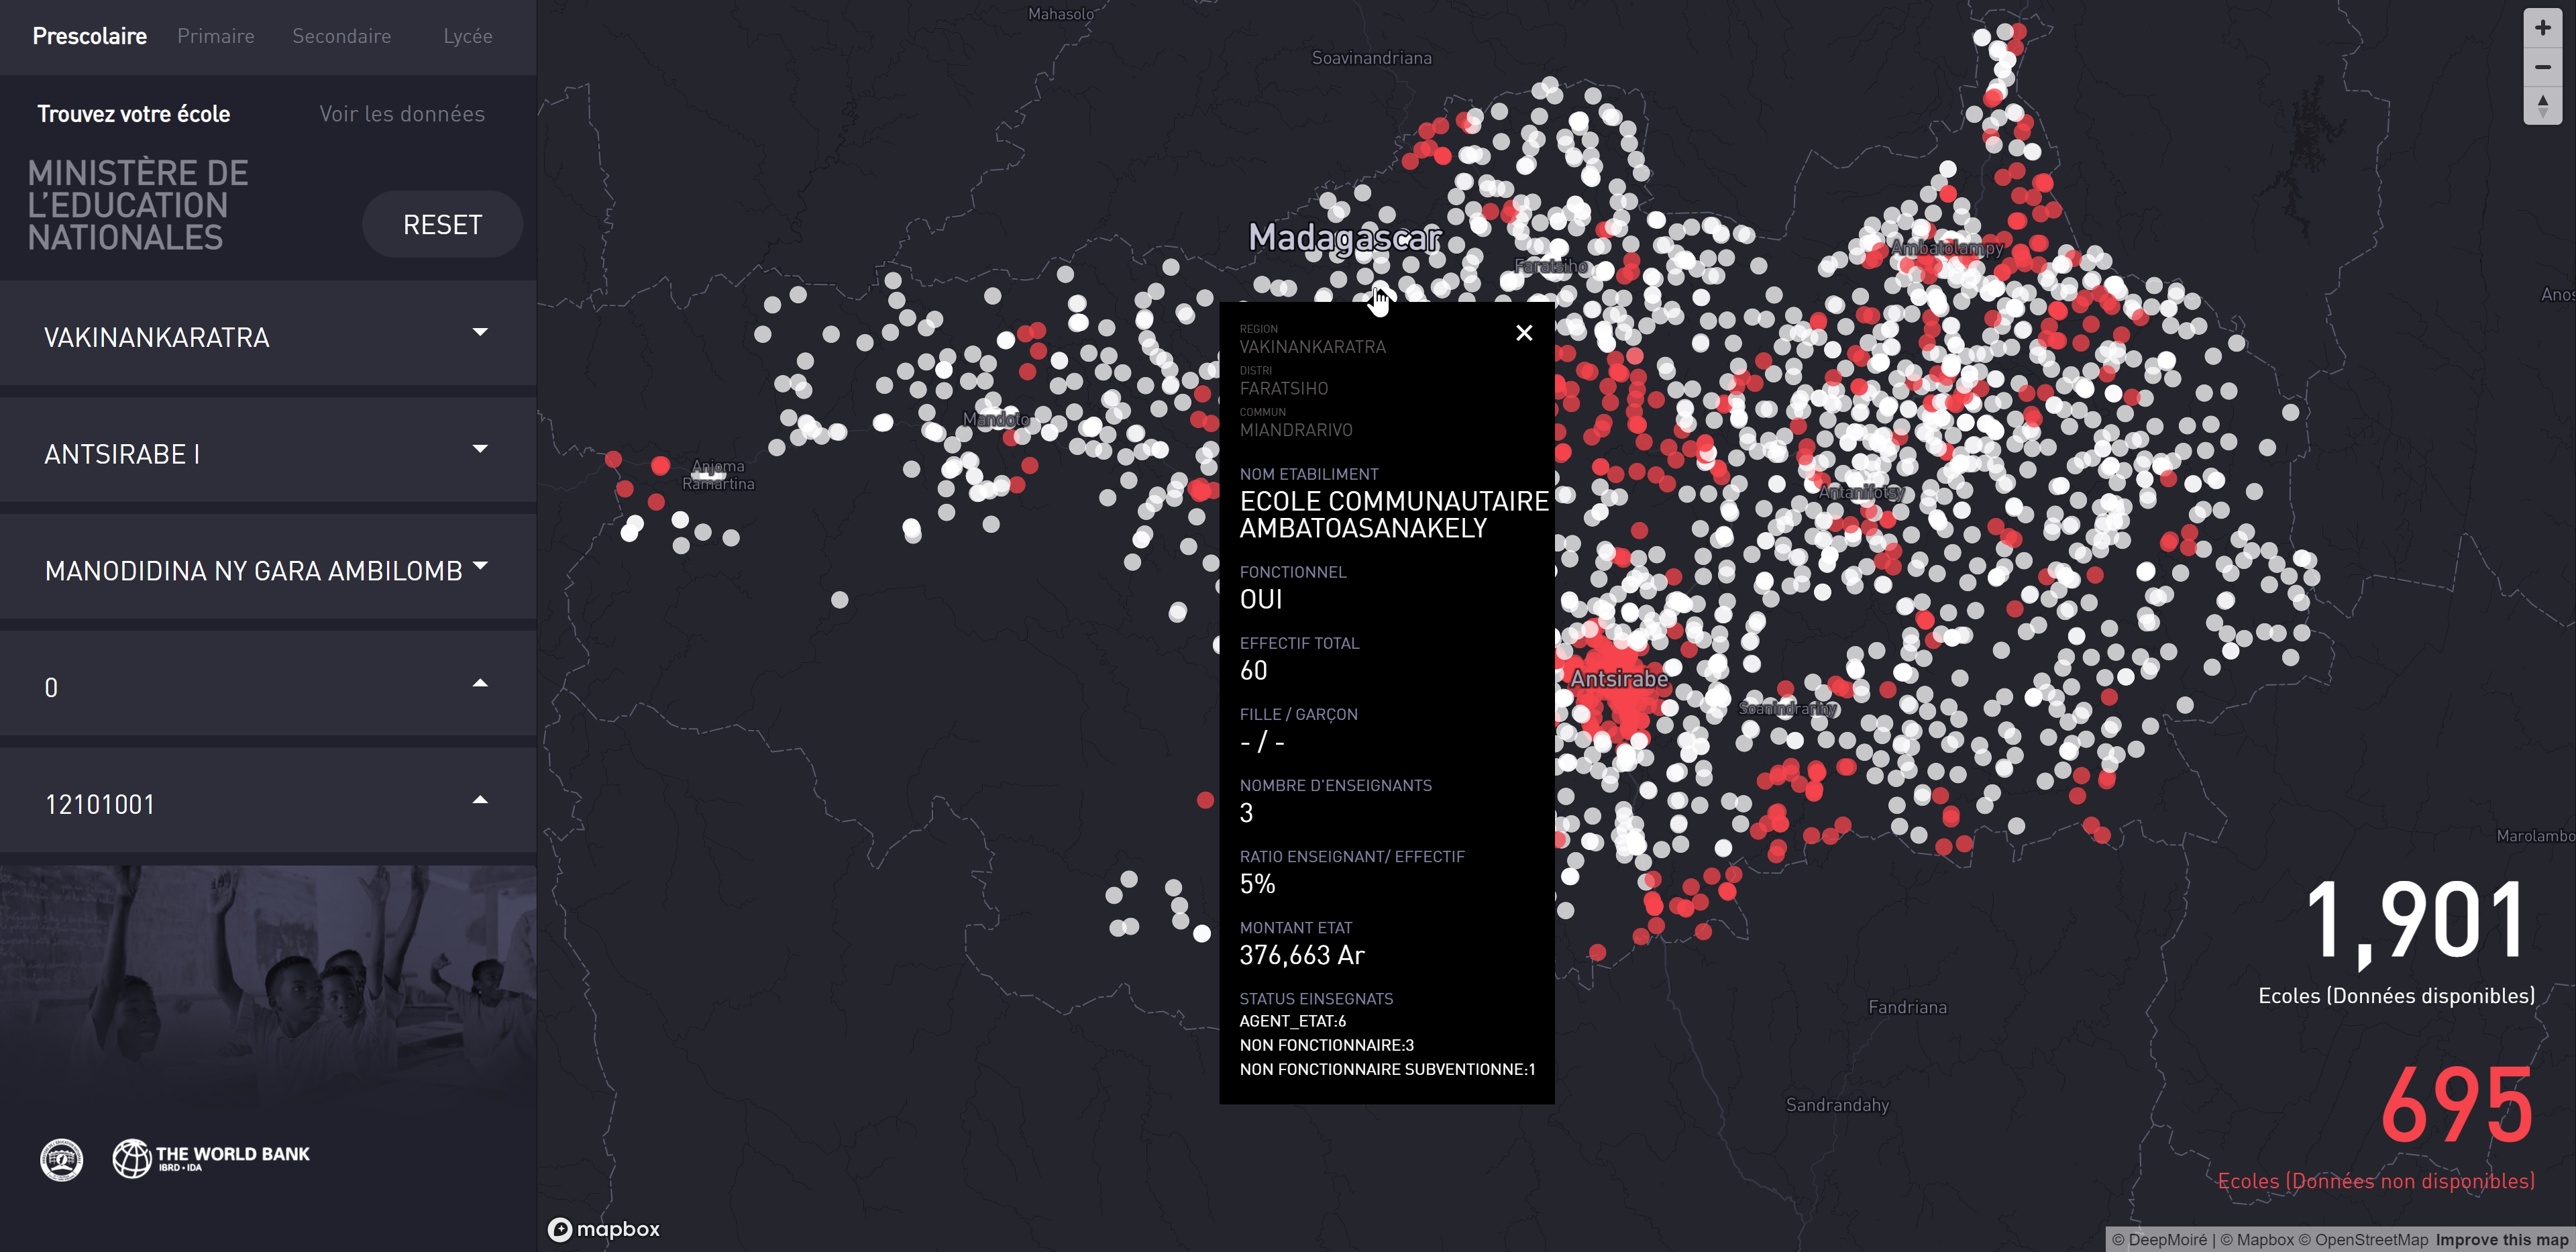Click the RESET button
Image resolution: width=2576 pixels, height=1252 pixels.
click(442, 225)
